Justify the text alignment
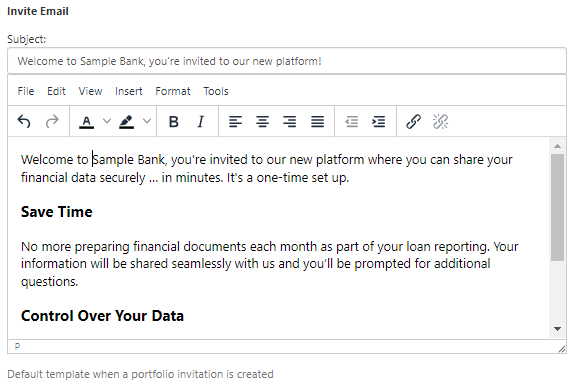 (317, 121)
